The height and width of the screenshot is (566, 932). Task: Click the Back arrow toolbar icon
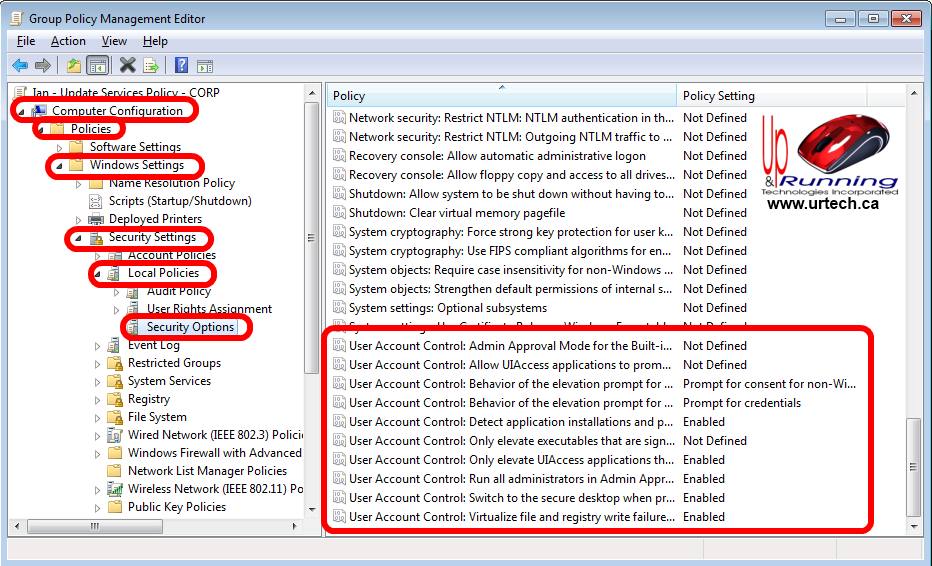[19, 66]
